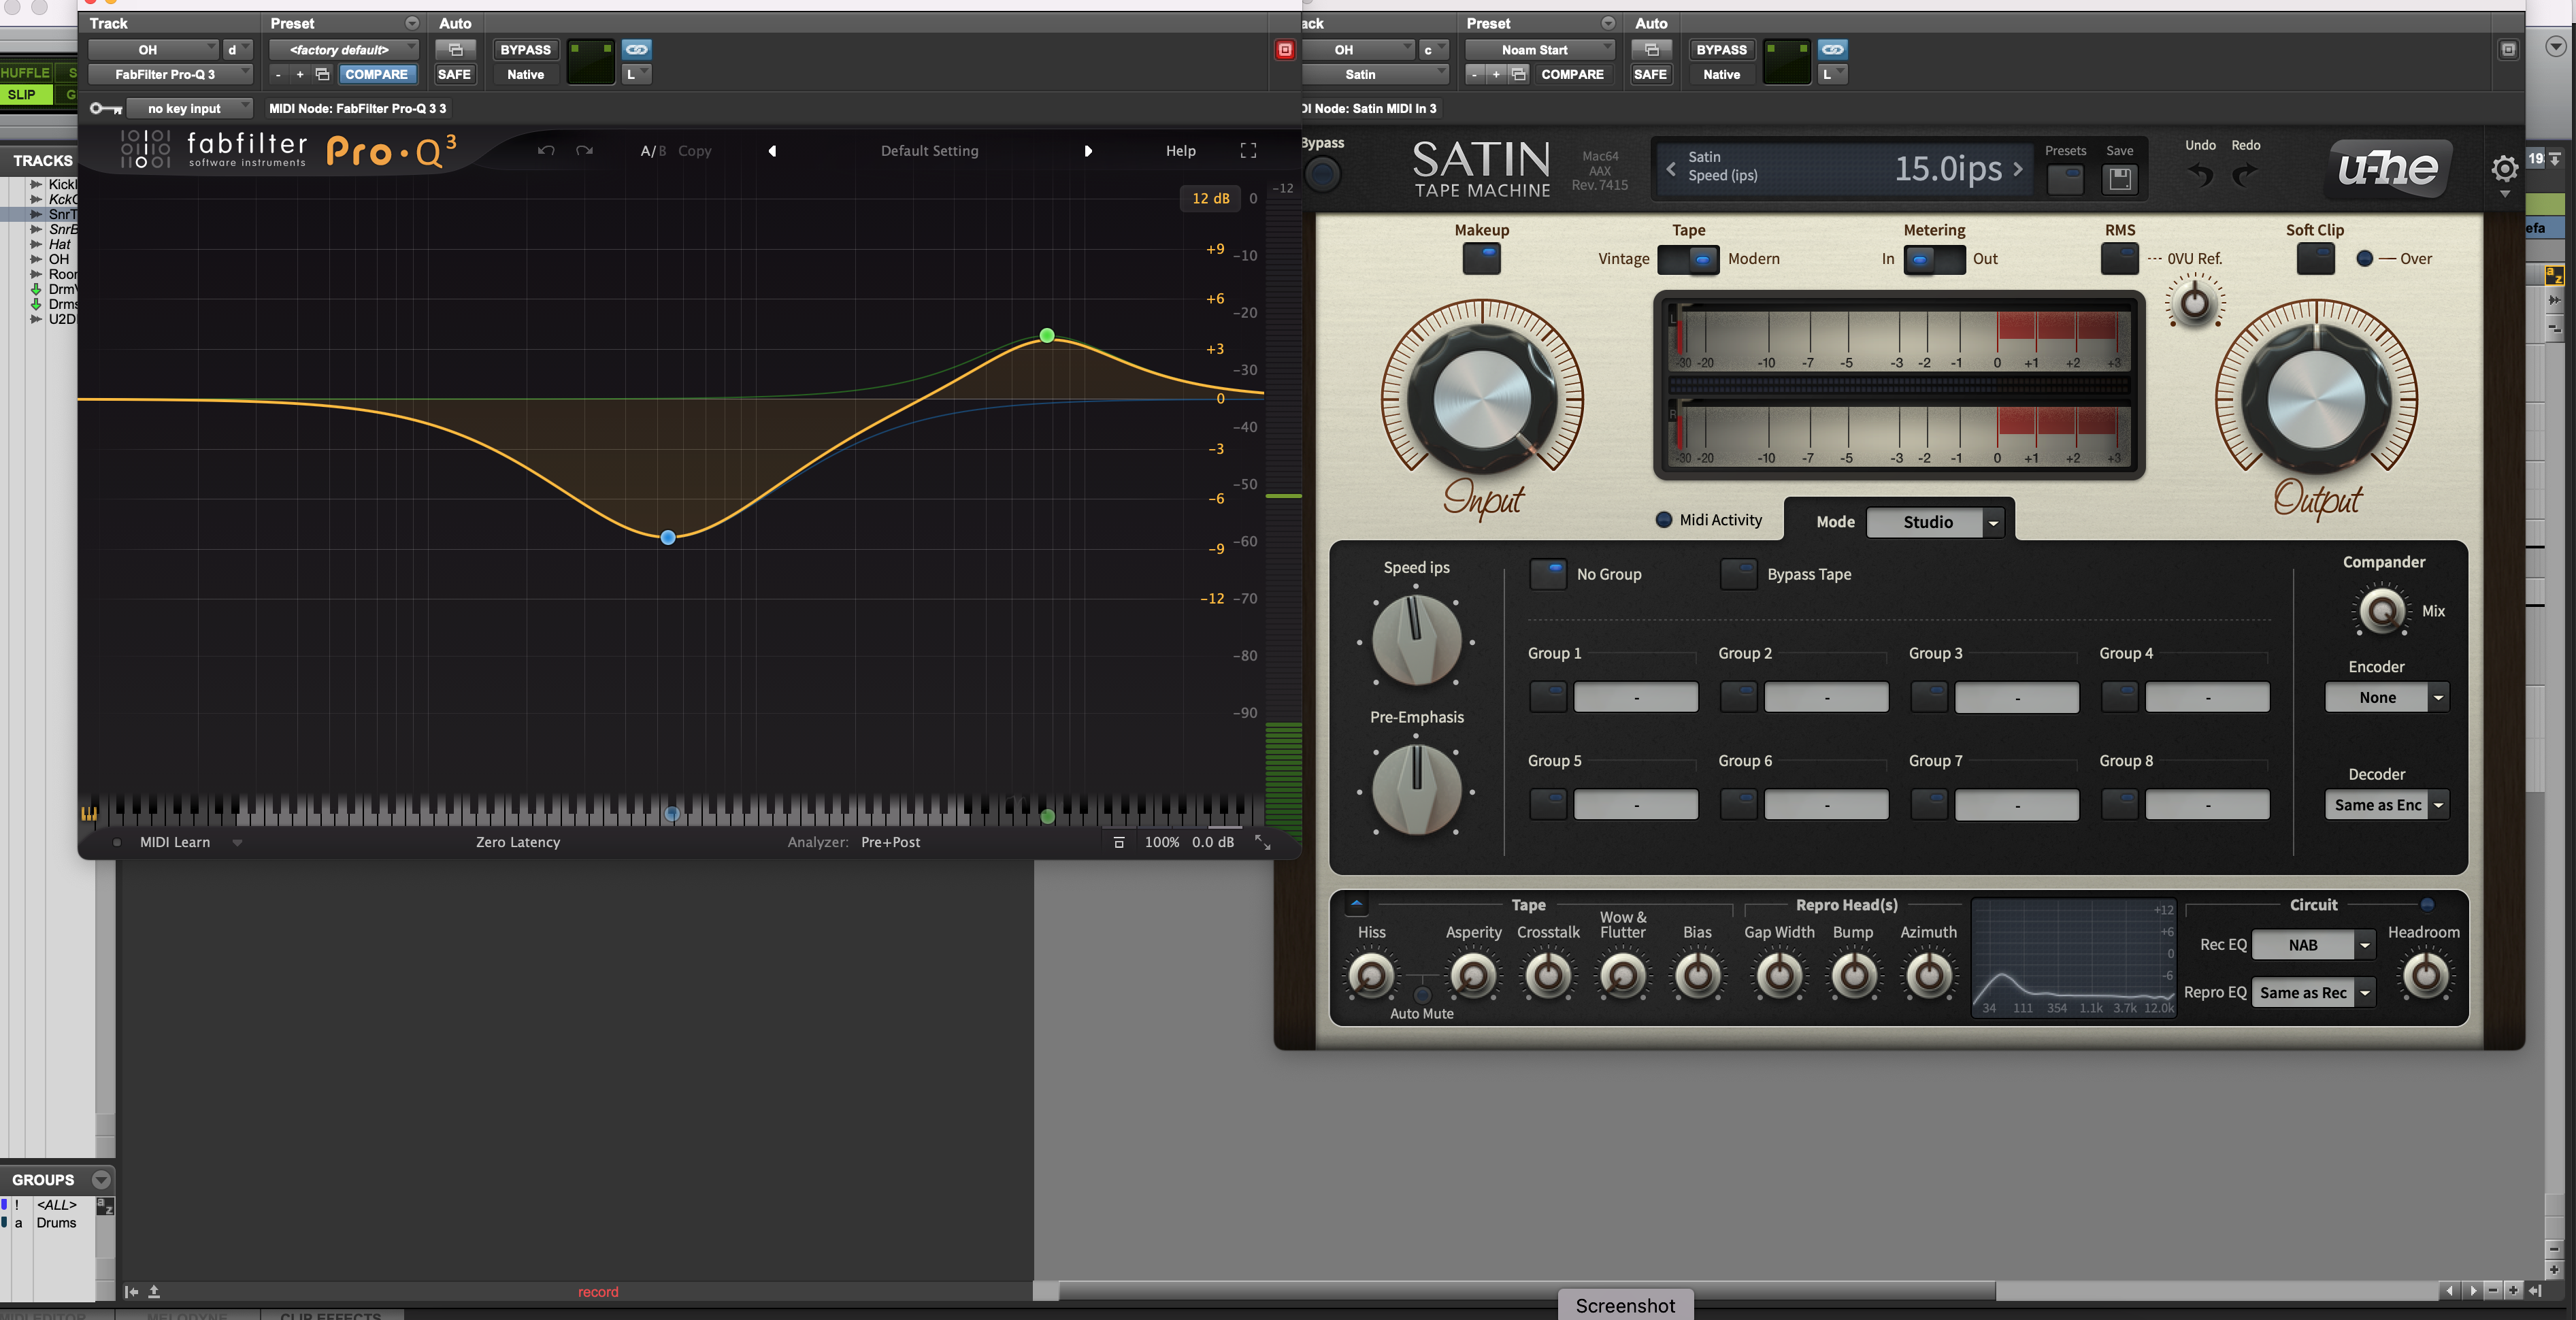Click the Pro-Q link channels icon
Screen dimensions: 2576x1320
tap(636, 49)
